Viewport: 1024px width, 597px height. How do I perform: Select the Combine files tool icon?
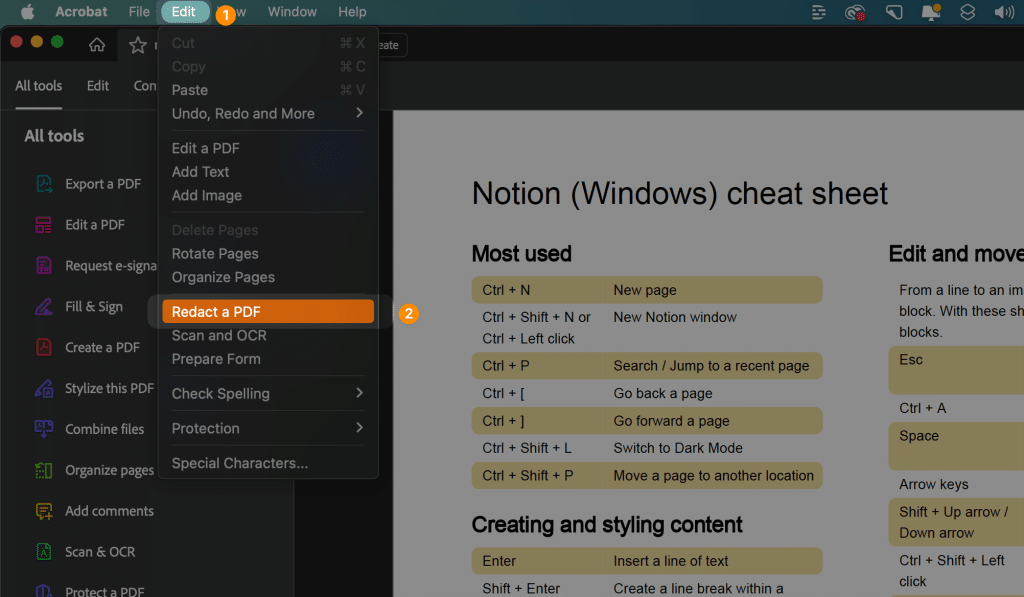[44, 429]
